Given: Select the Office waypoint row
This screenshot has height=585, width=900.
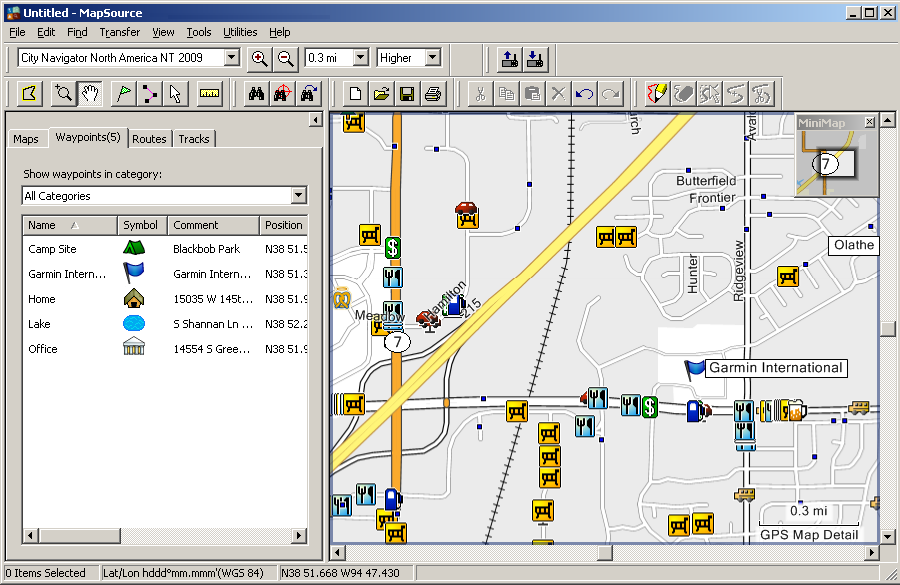Looking at the screenshot, I should [x=165, y=348].
